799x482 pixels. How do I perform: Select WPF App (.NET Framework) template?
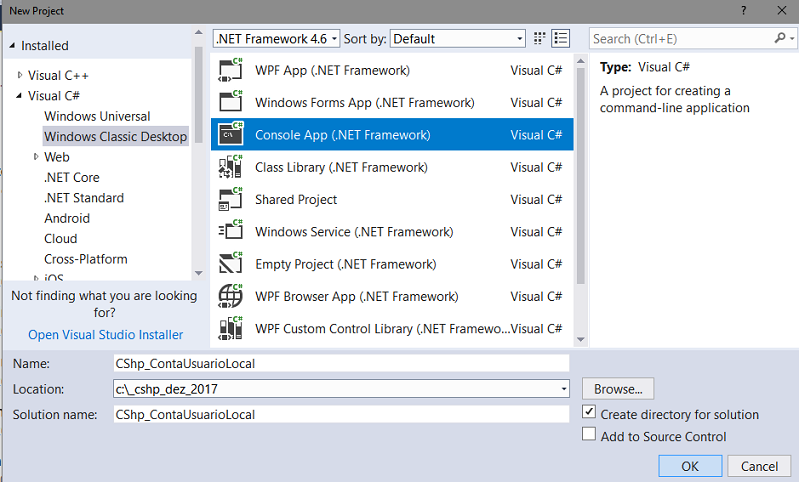[x=392, y=70]
